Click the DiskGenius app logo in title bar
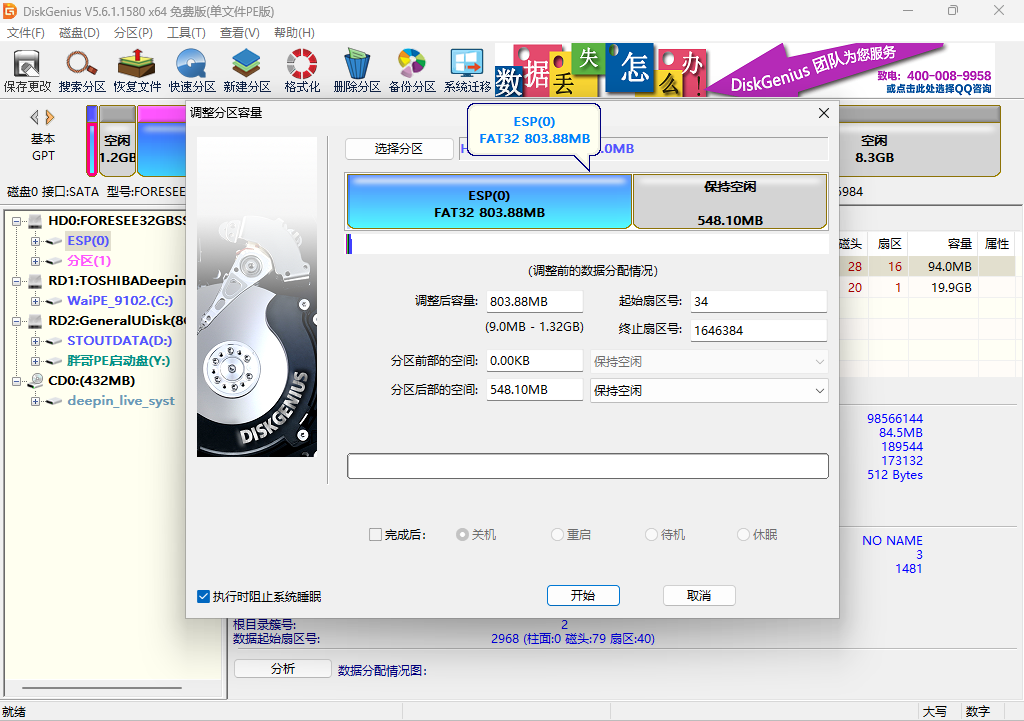1024x721 pixels. pyautogui.click(x=10, y=11)
